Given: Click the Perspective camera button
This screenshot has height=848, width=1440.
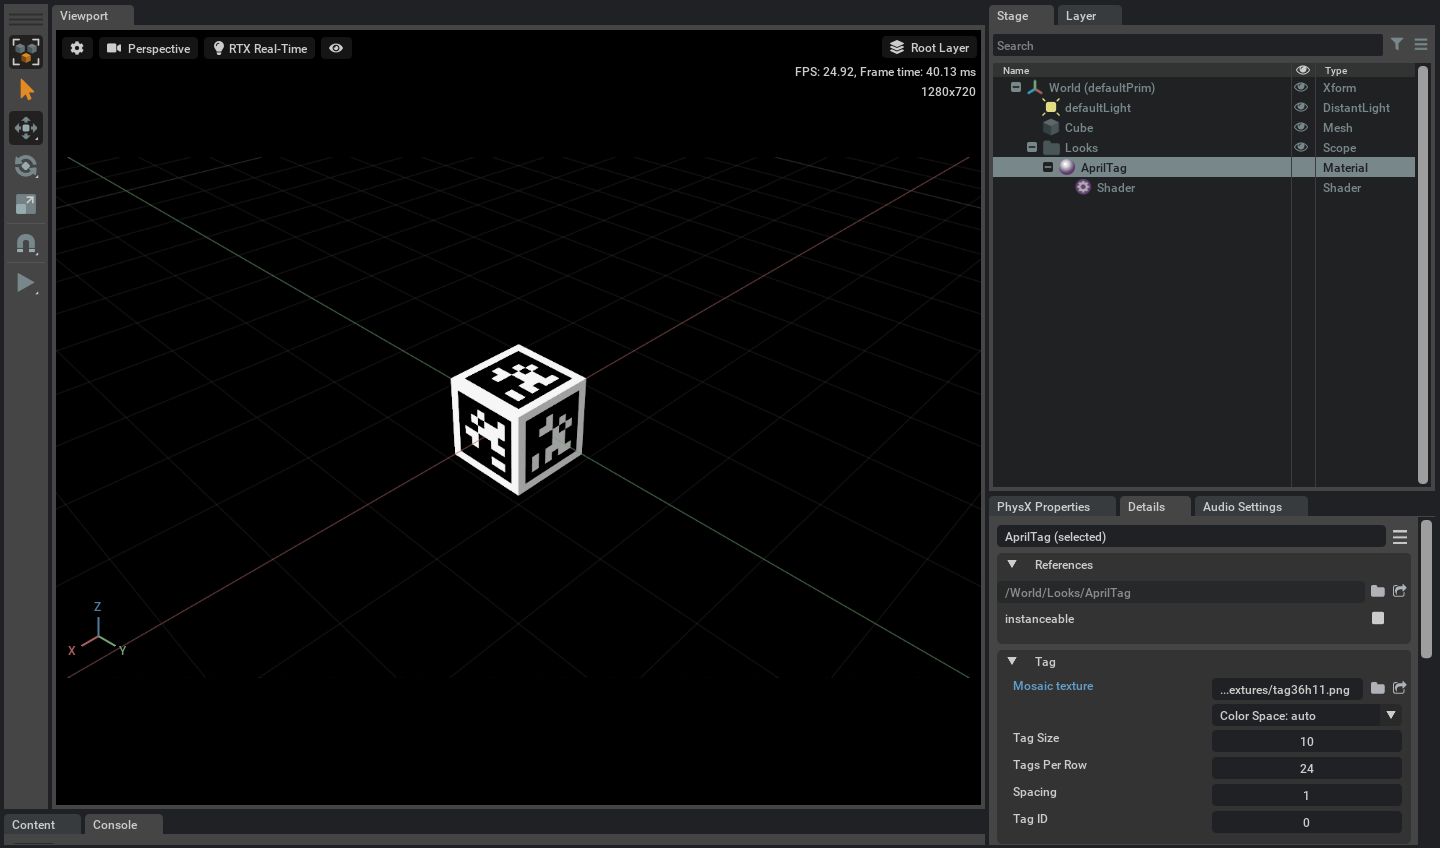Looking at the screenshot, I should 149,48.
